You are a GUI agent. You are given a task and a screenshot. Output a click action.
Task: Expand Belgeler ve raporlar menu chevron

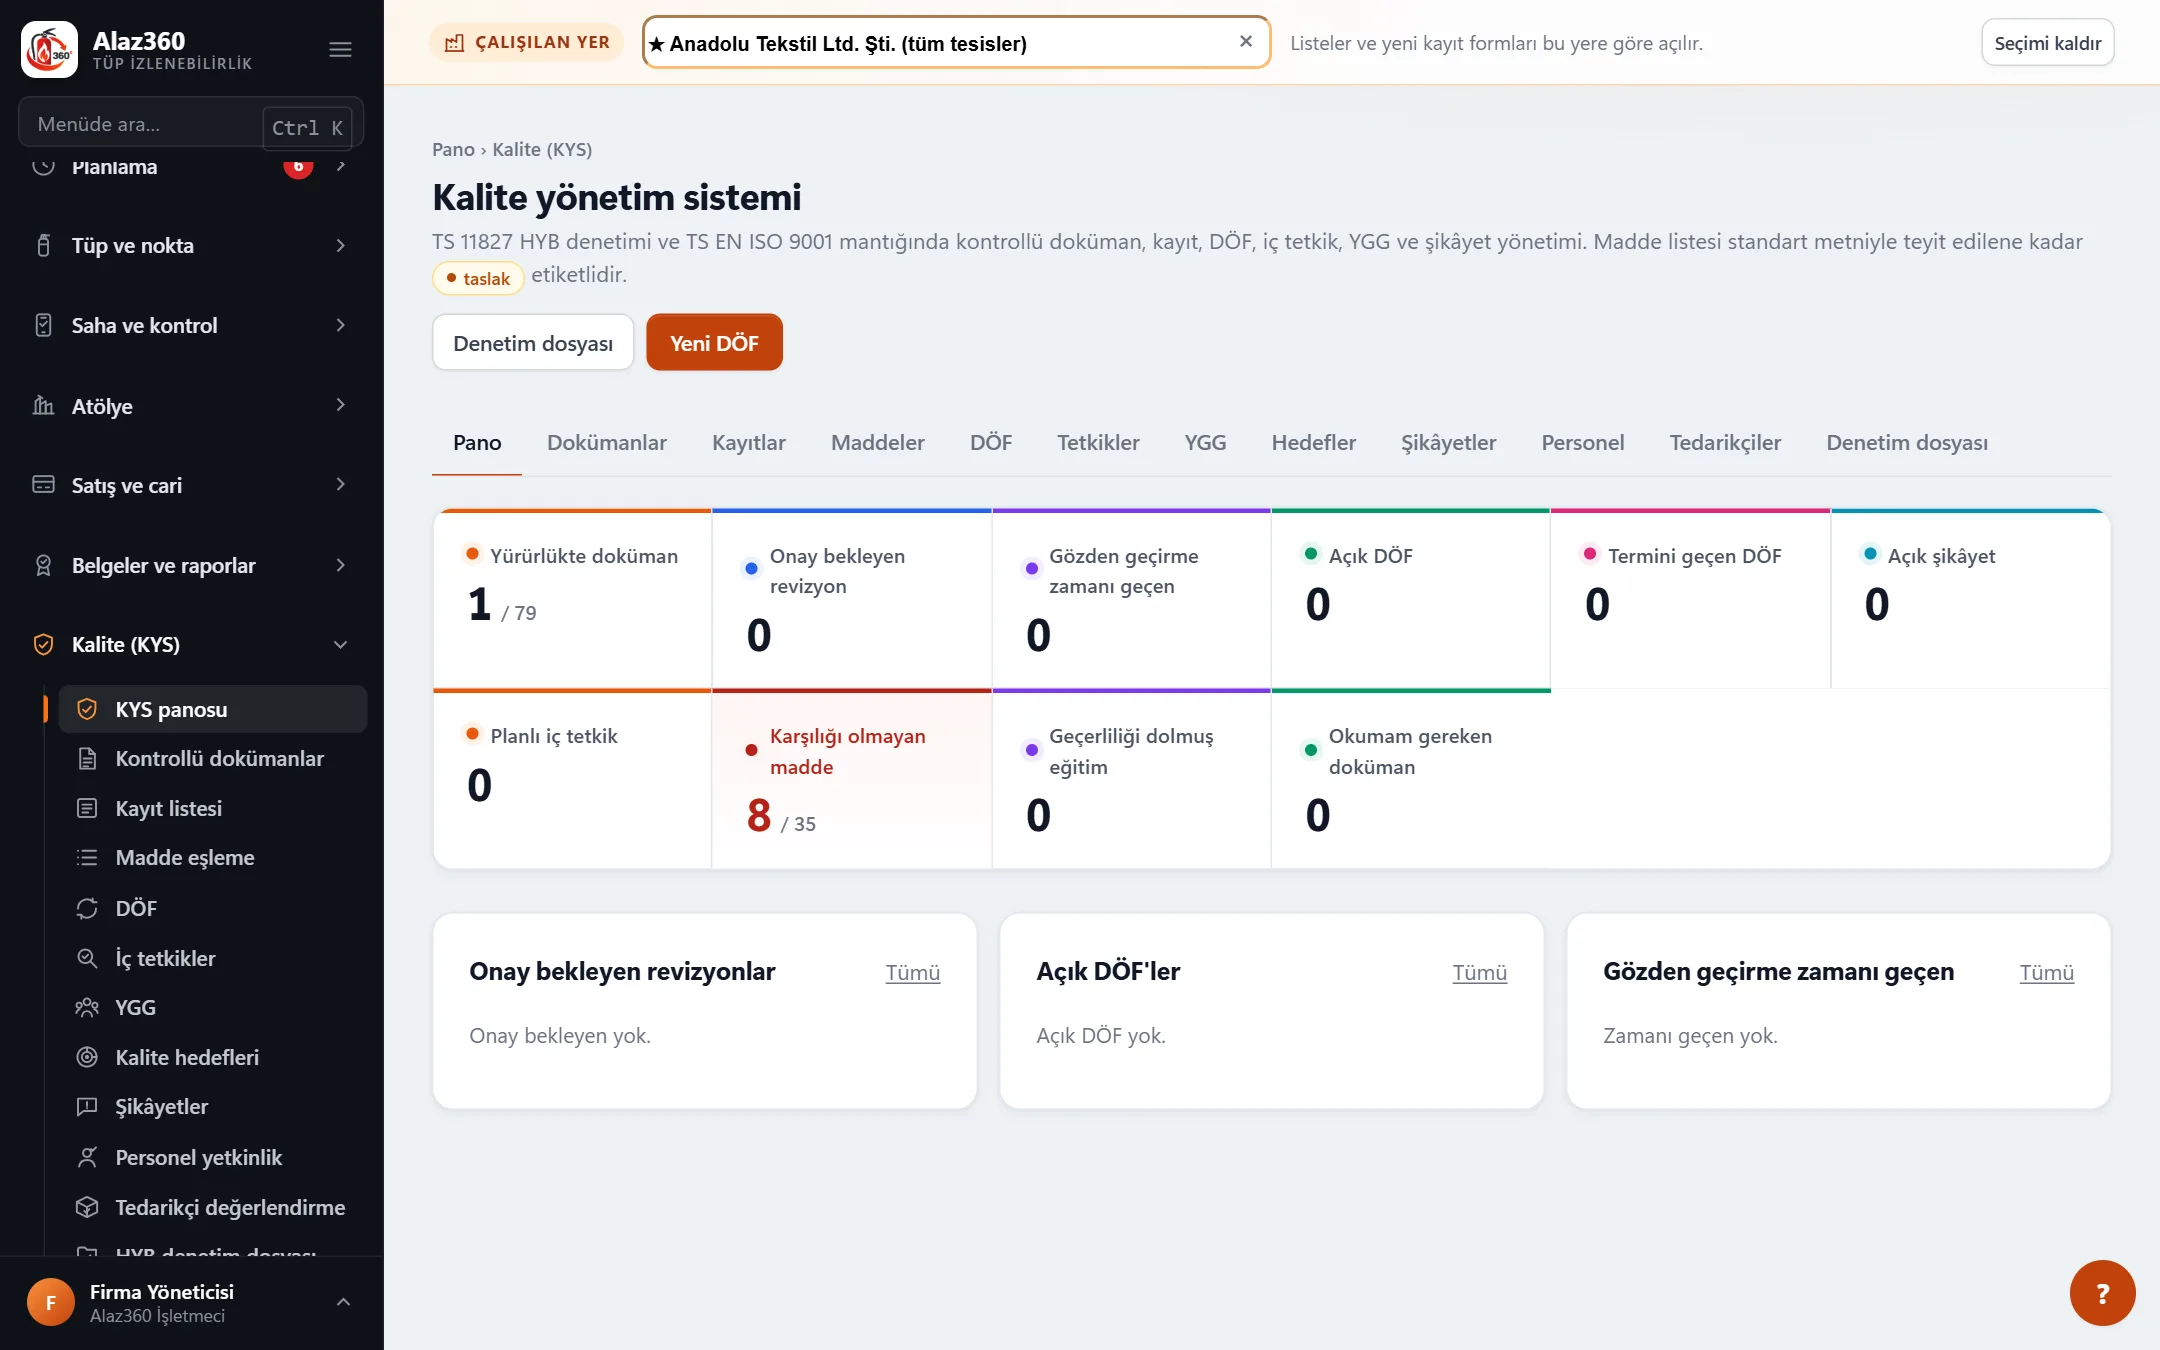341,565
